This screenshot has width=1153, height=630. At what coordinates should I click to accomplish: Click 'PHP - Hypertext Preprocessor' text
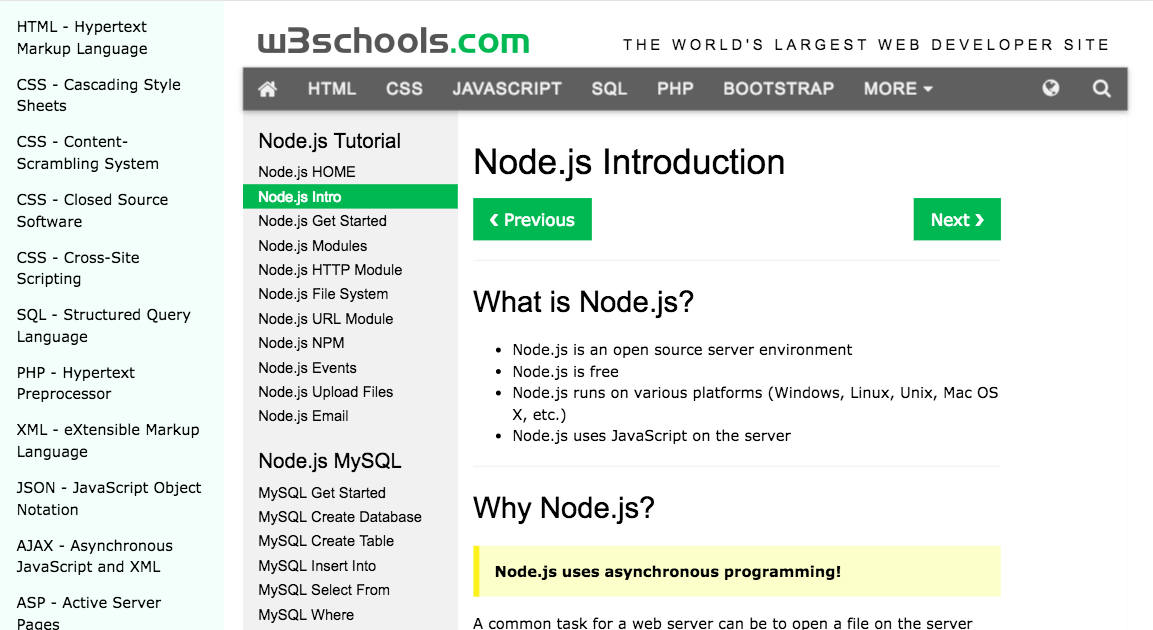[75, 383]
